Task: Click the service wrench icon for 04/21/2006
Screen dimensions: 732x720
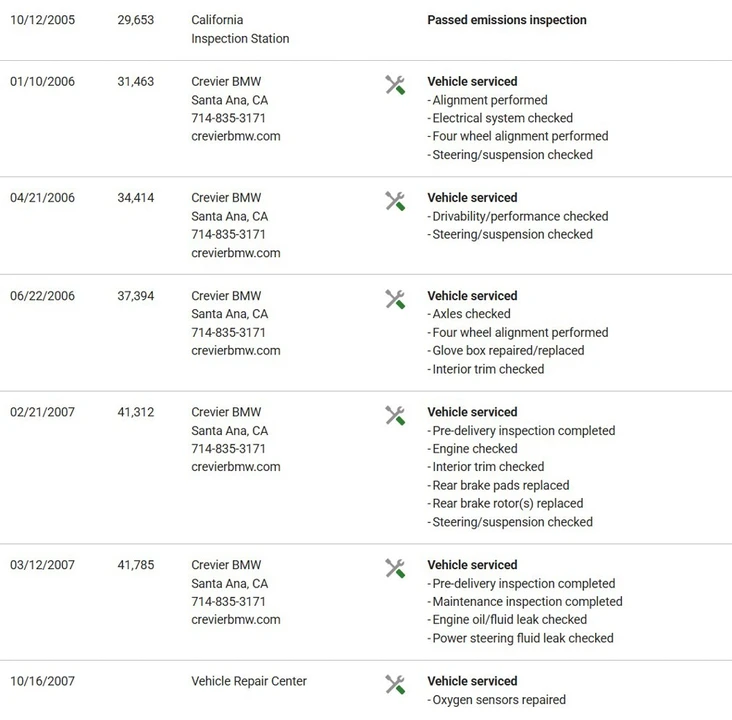Action: pyautogui.click(x=395, y=201)
